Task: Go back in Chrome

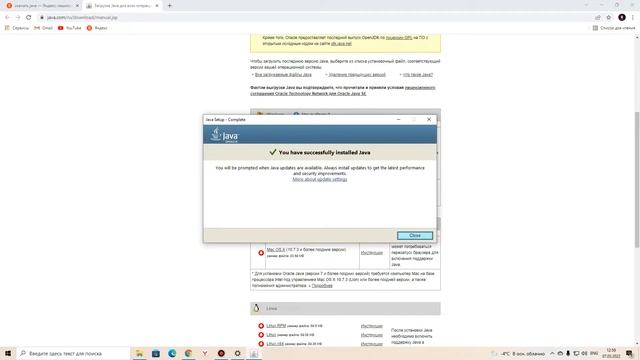Action: point(7,18)
